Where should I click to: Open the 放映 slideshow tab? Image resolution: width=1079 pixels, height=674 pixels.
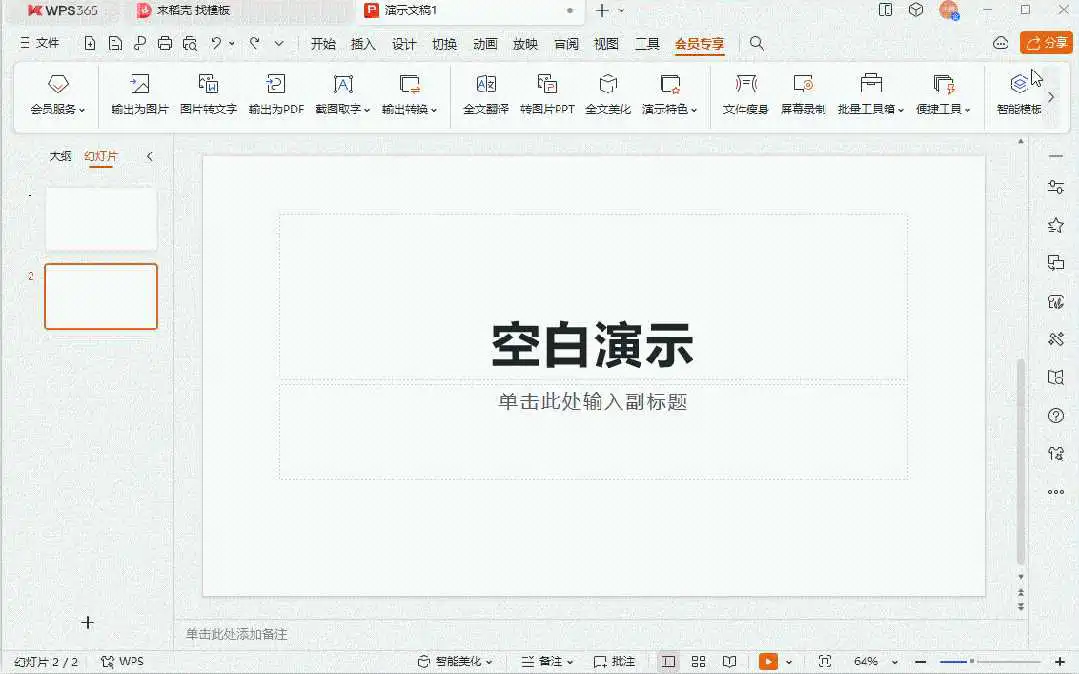[x=525, y=44]
